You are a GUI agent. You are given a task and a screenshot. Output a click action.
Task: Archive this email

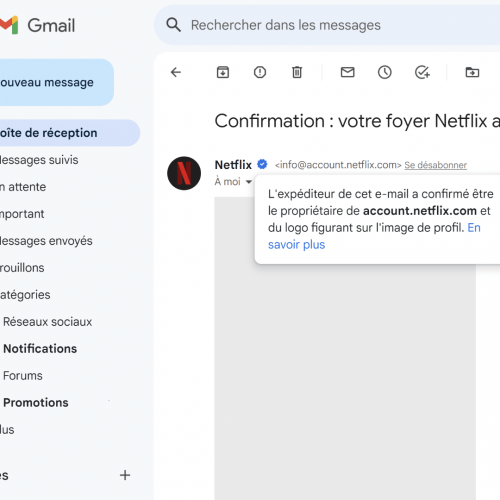223,72
